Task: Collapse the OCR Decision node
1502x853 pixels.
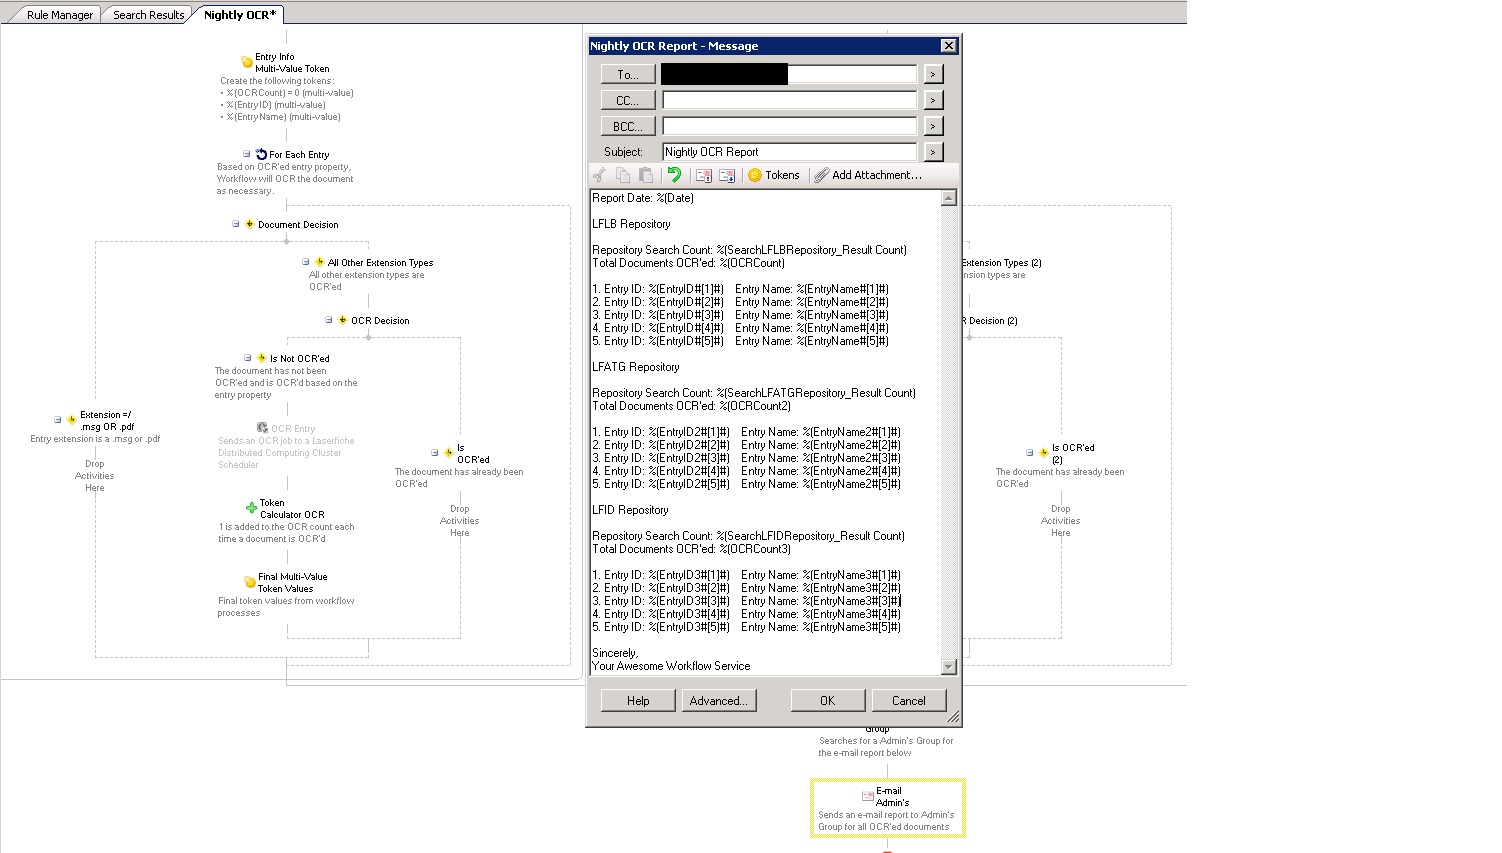Action: click(x=329, y=320)
